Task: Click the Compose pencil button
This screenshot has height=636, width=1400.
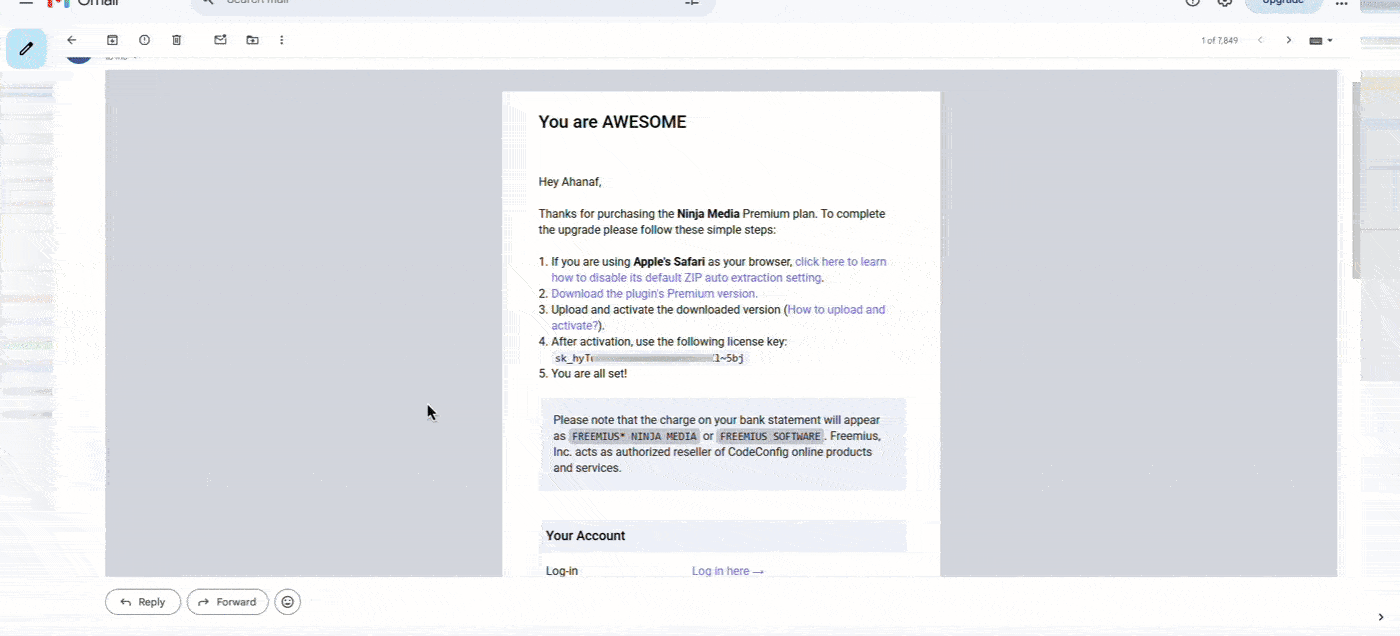Action: [26, 48]
